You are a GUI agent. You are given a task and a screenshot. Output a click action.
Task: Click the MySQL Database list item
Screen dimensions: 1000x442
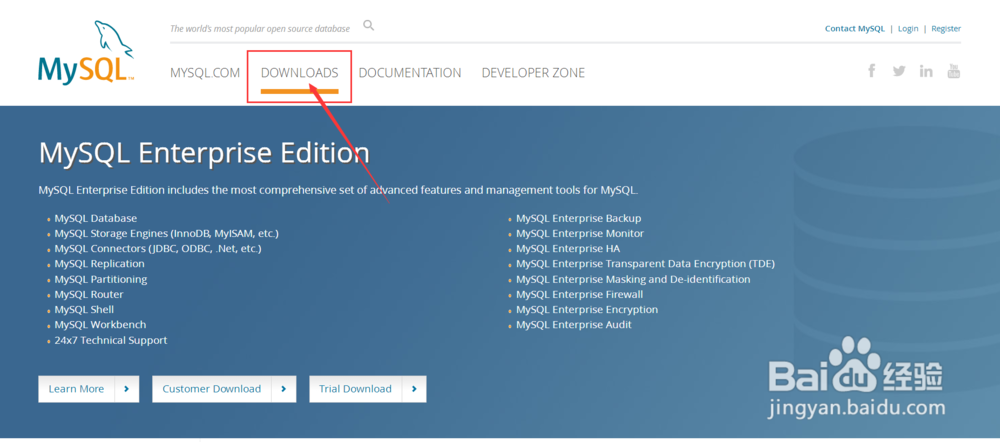click(x=96, y=218)
